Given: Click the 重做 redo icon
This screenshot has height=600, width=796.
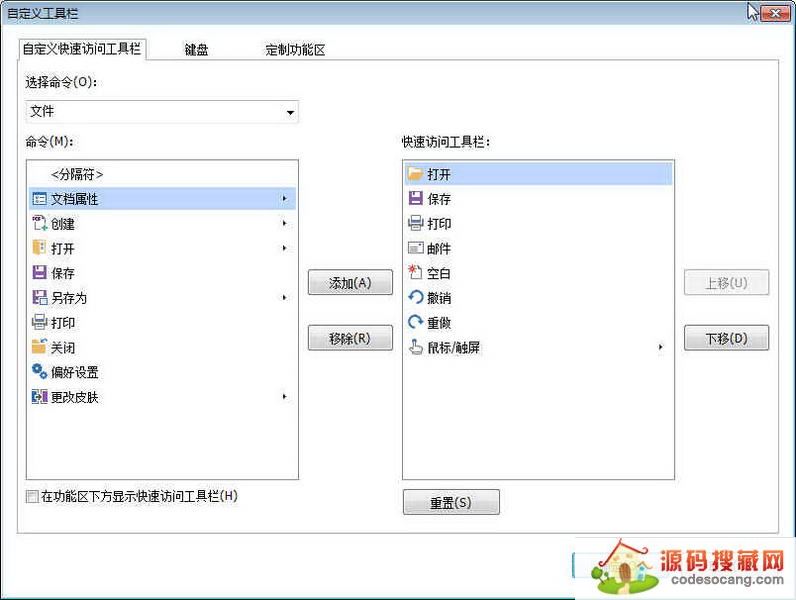Looking at the screenshot, I should pyautogui.click(x=416, y=322).
